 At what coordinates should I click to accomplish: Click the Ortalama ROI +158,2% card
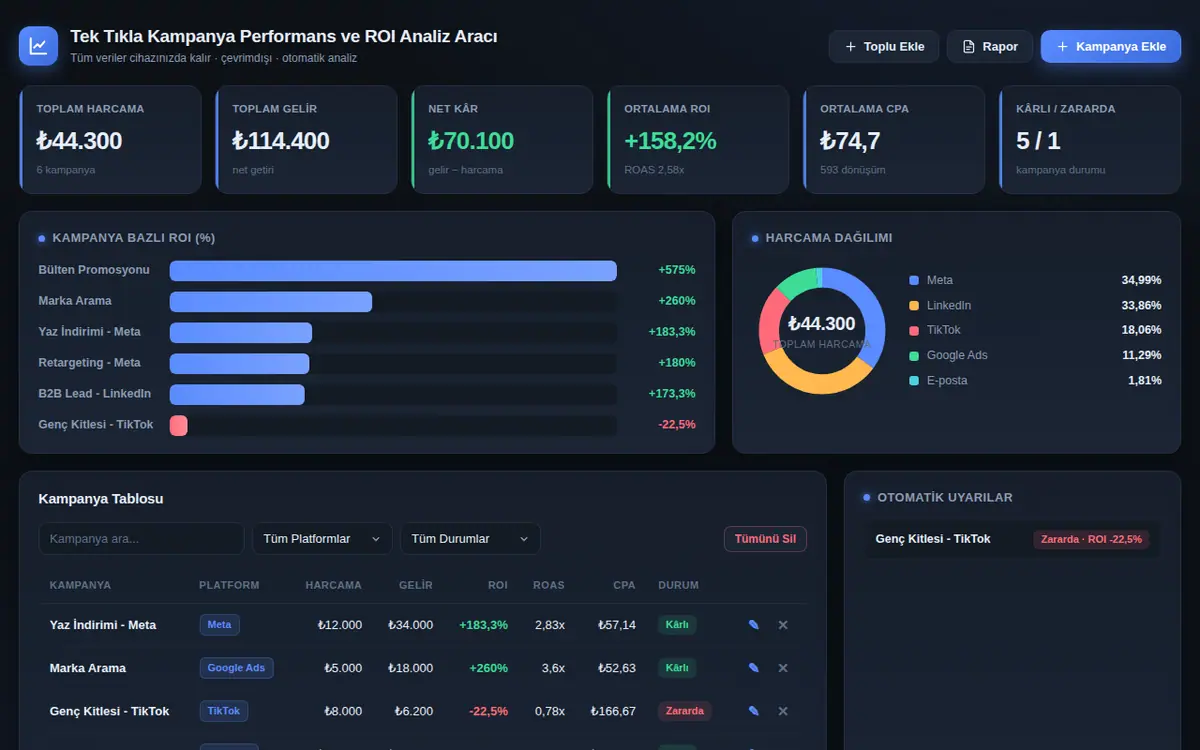point(698,140)
